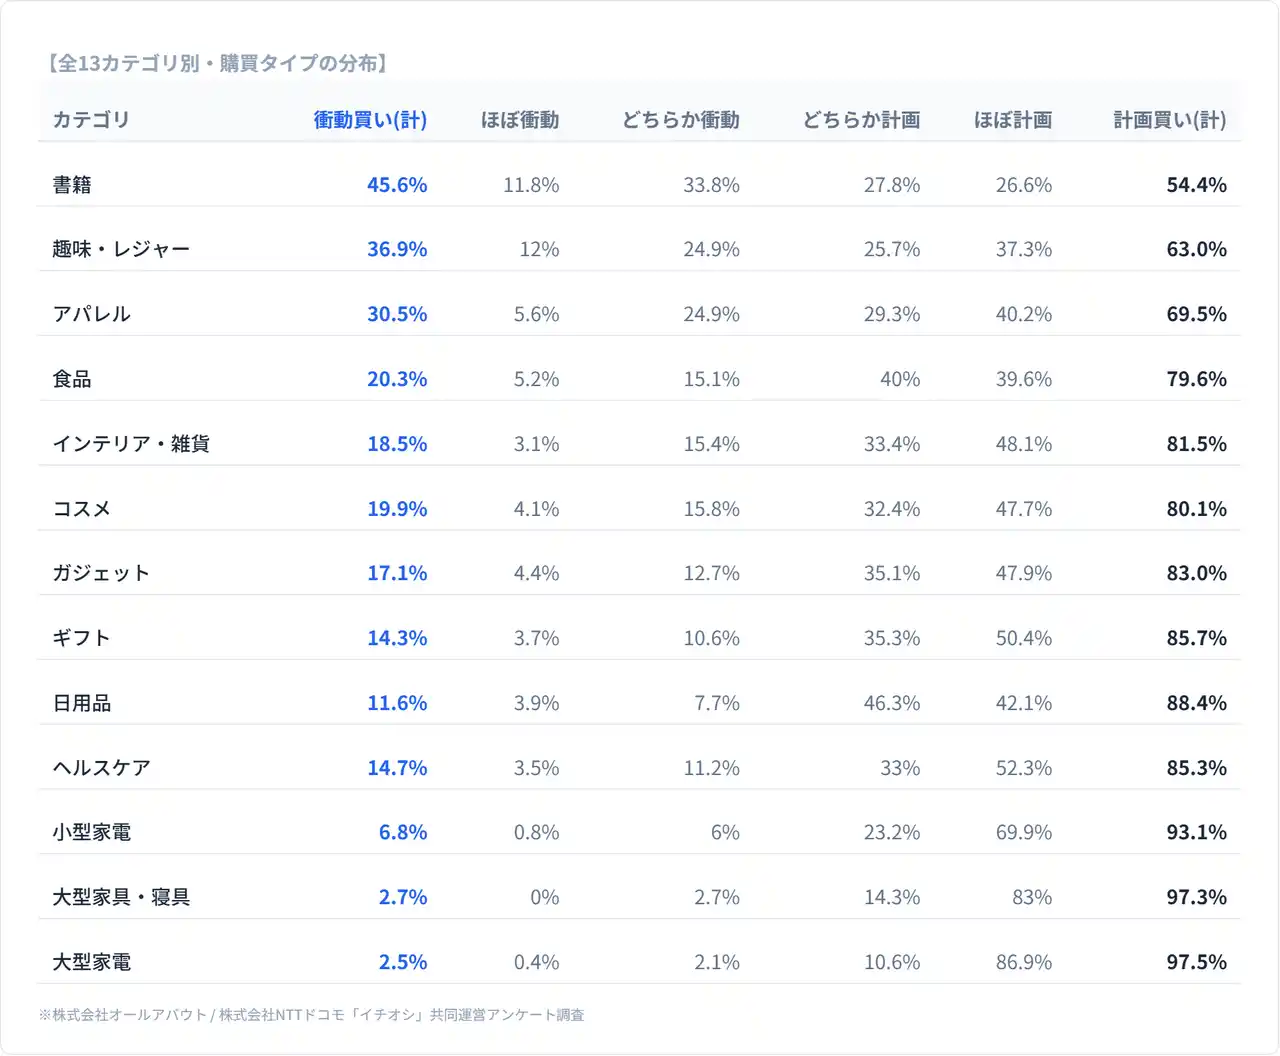The width and height of the screenshot is (1280, 1056).
Task: Click the ほぼ計画 column header
Action: point(1012,120)
